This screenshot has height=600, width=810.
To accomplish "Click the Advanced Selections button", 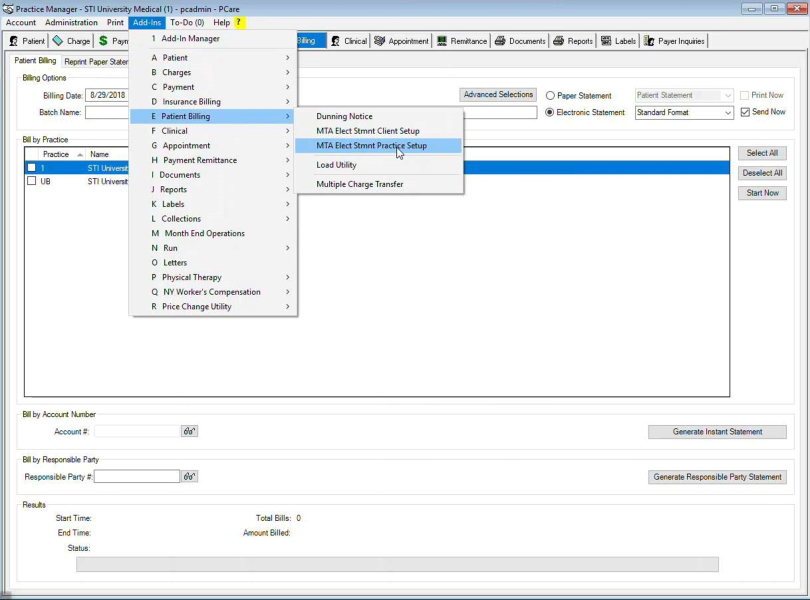I will 498,95.
